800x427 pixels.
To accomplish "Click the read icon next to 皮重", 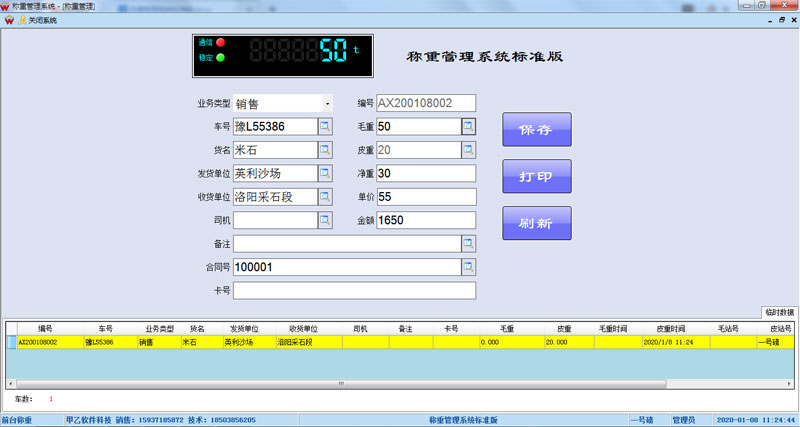I will click(468, 150).
